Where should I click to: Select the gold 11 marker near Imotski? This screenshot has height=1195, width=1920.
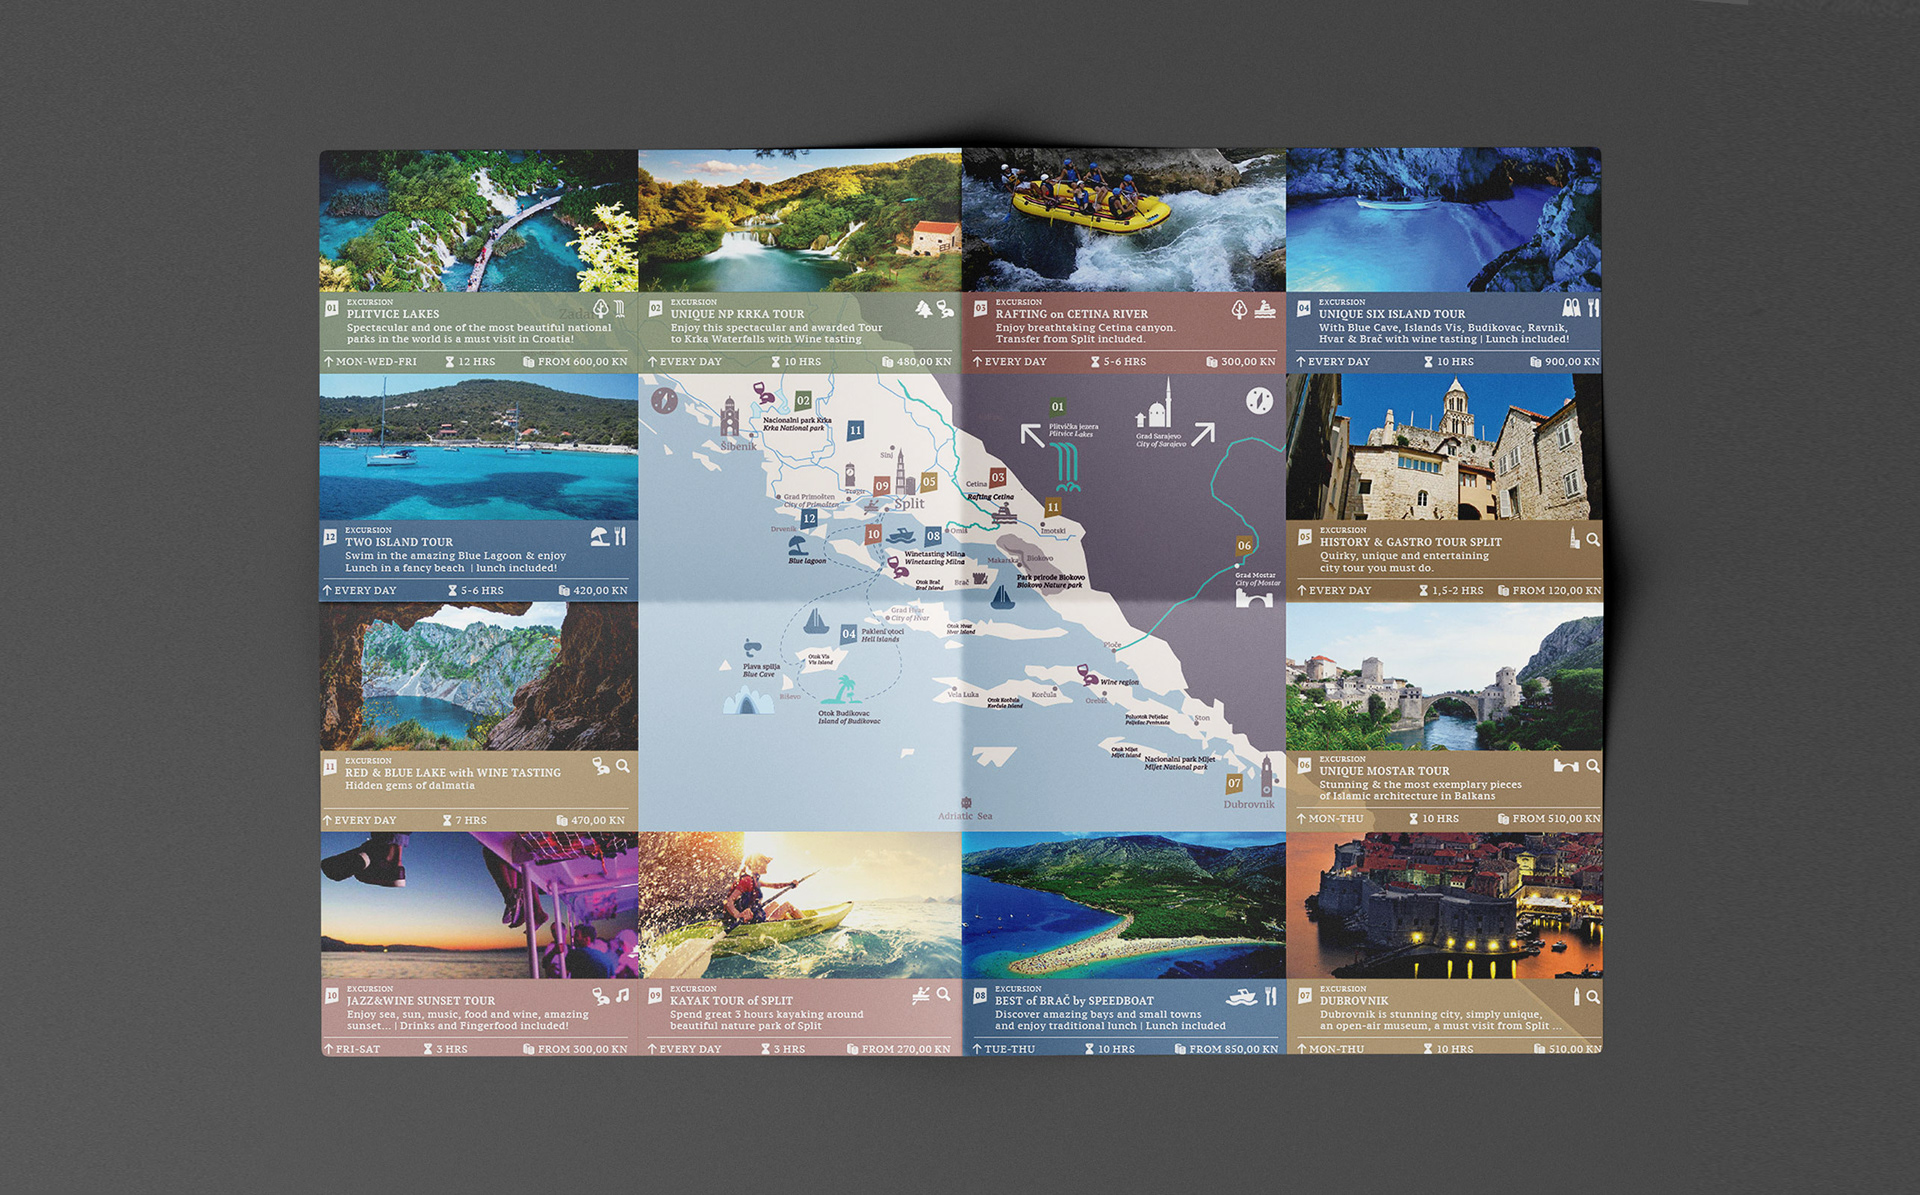[1052, 507]
